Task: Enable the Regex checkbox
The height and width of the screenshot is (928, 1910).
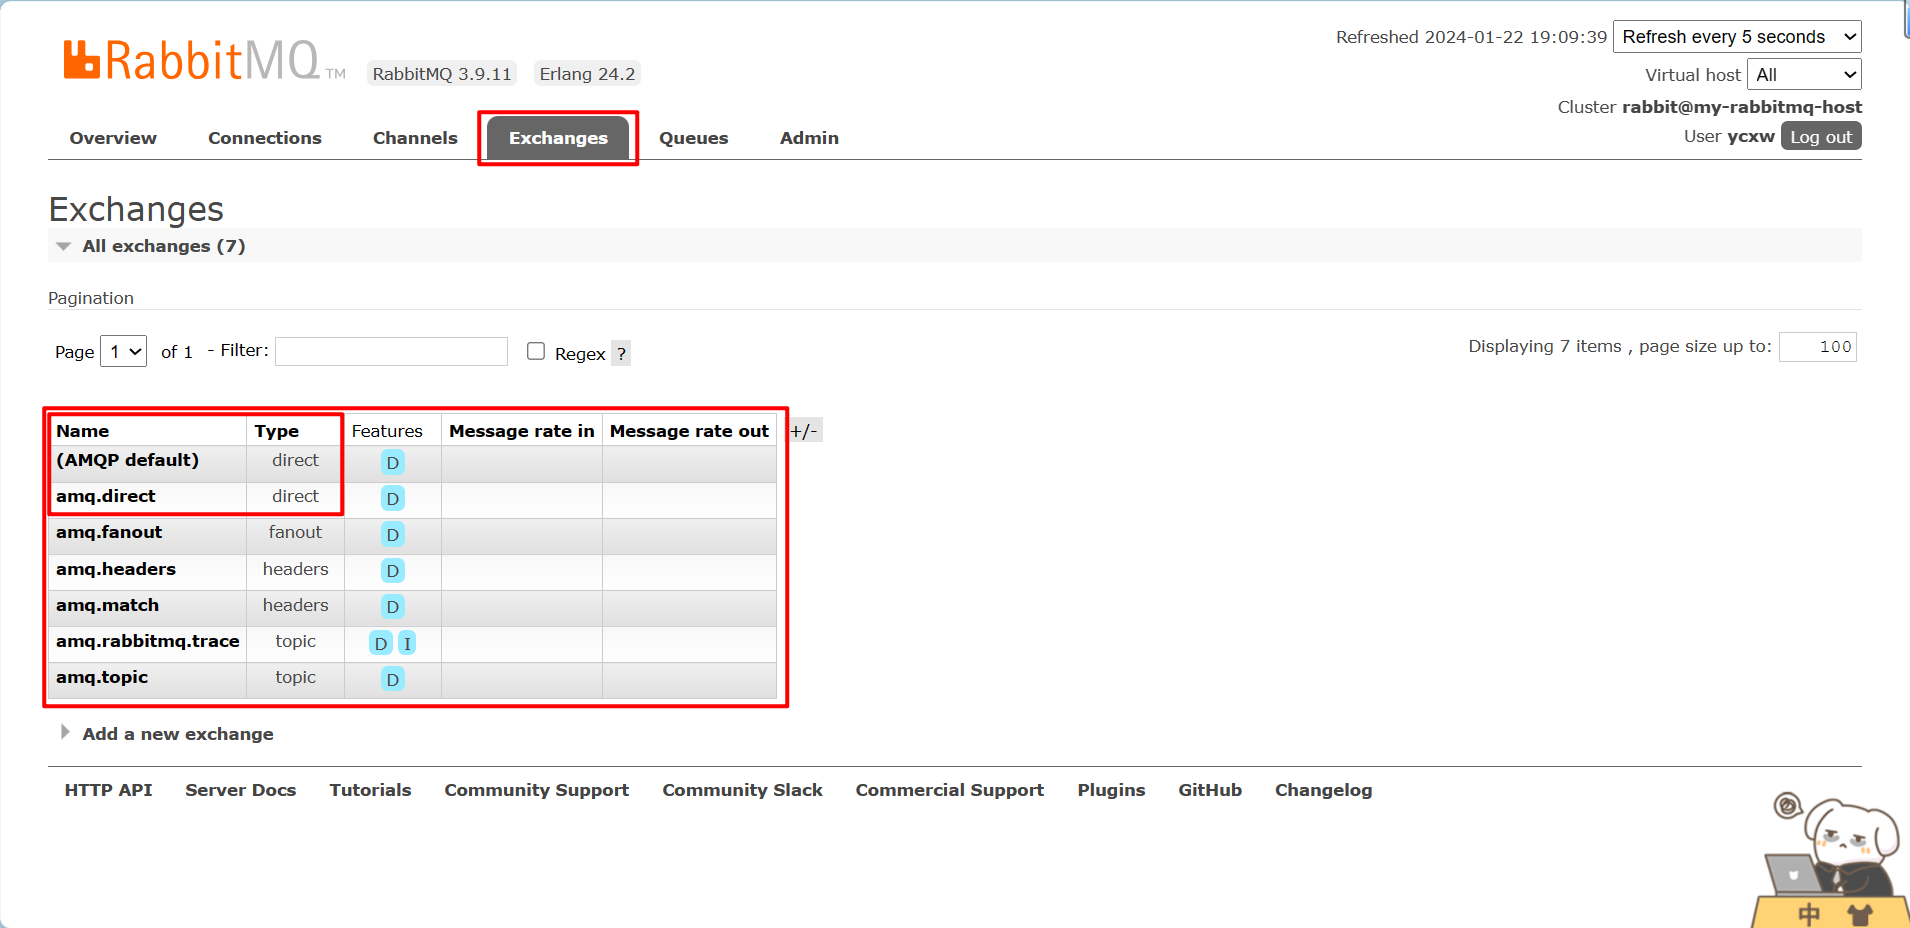Action: [x=536, y=351]
